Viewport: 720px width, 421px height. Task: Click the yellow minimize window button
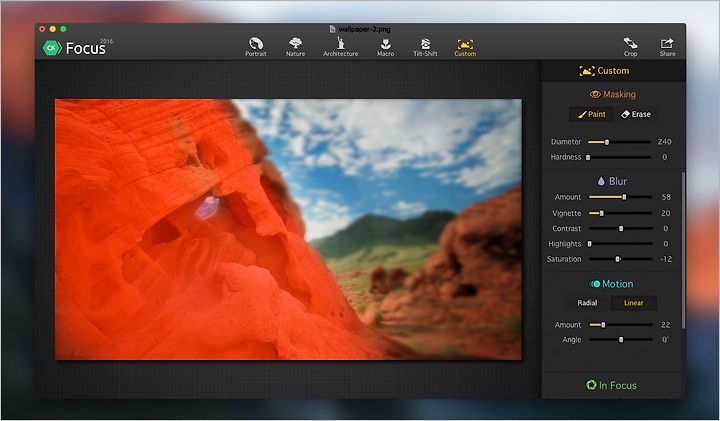(52, 29)
